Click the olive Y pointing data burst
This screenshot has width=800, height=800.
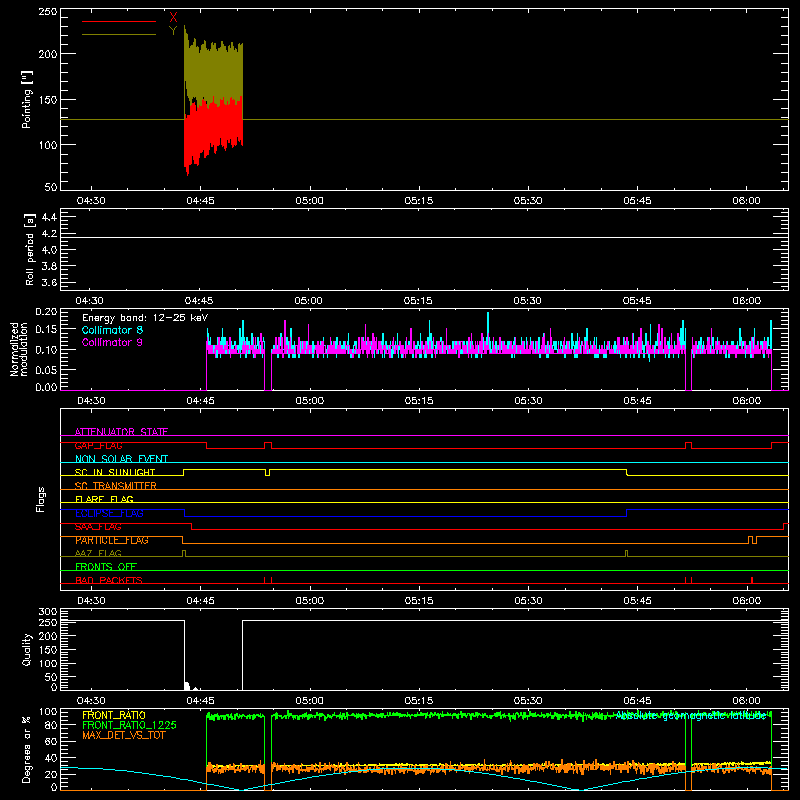click(x=213, y=71)
